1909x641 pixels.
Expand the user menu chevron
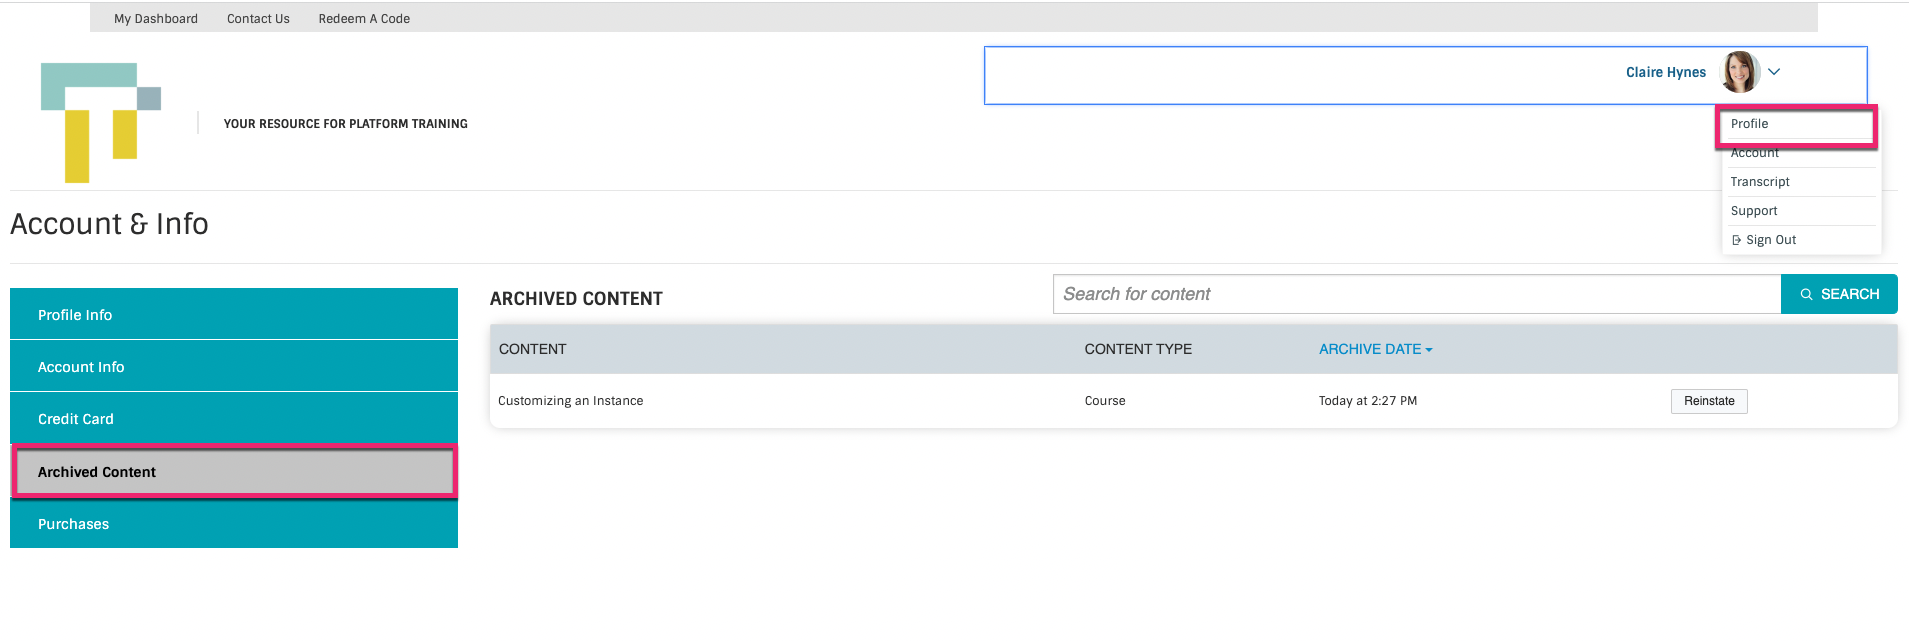point(1774,72)
